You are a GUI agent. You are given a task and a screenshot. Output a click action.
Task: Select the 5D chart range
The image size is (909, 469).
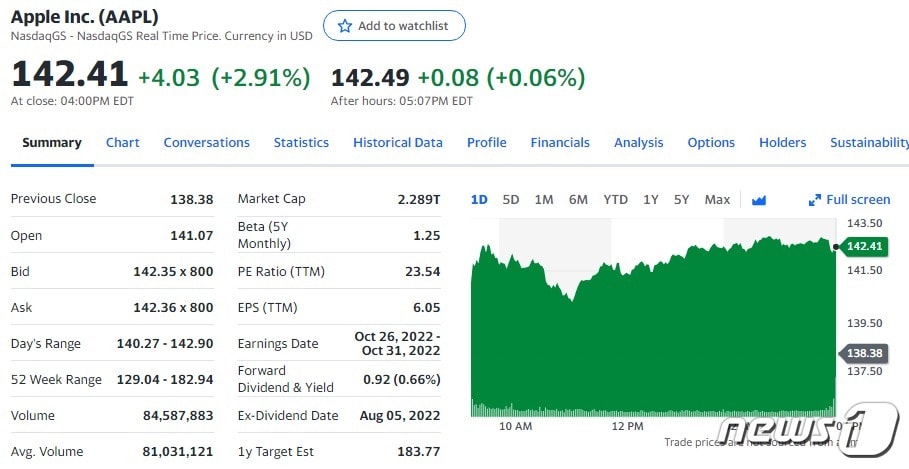coord(511,200)
